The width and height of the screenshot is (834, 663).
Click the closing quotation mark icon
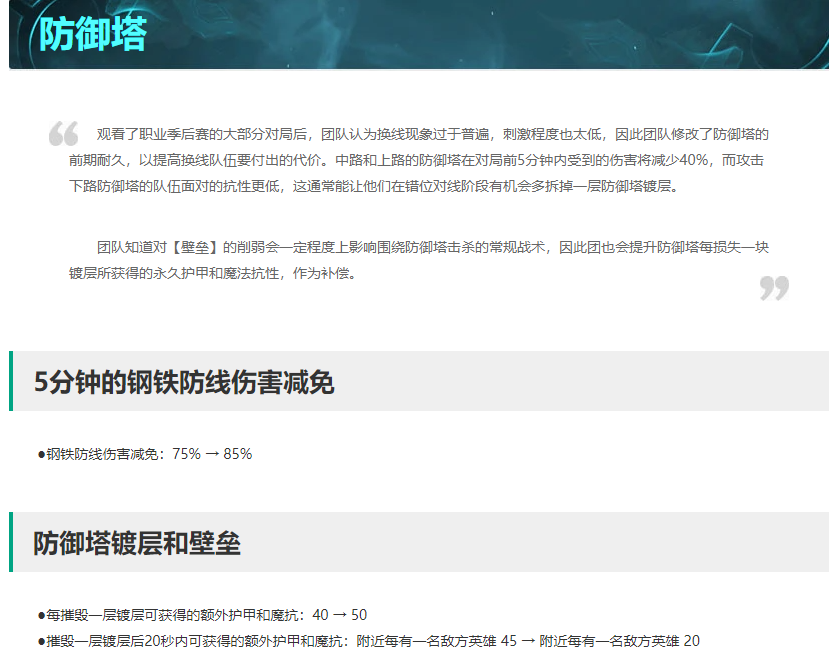click(774, 288)
